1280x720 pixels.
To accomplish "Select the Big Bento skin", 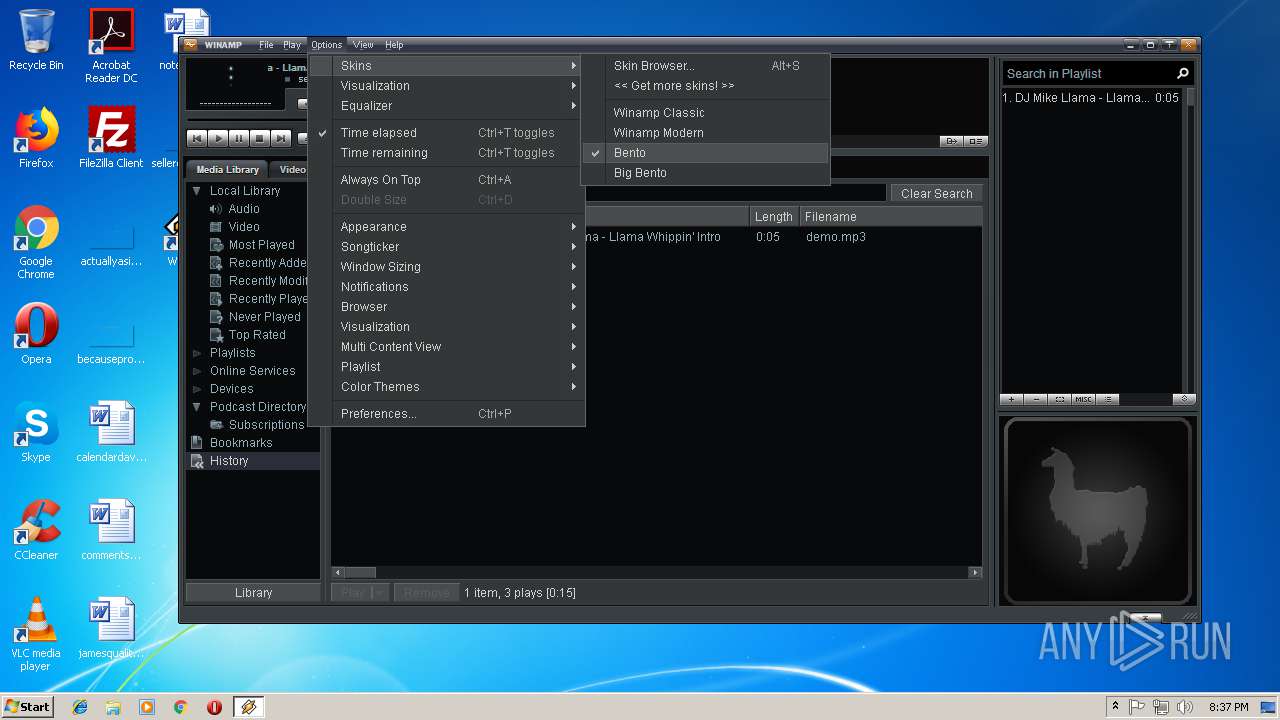I will 705,173.
